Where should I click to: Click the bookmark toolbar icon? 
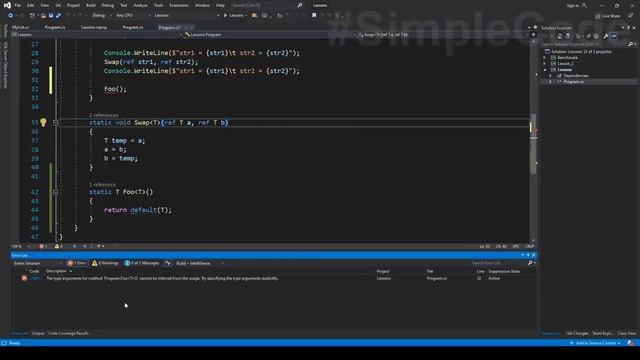pos(314,16)
